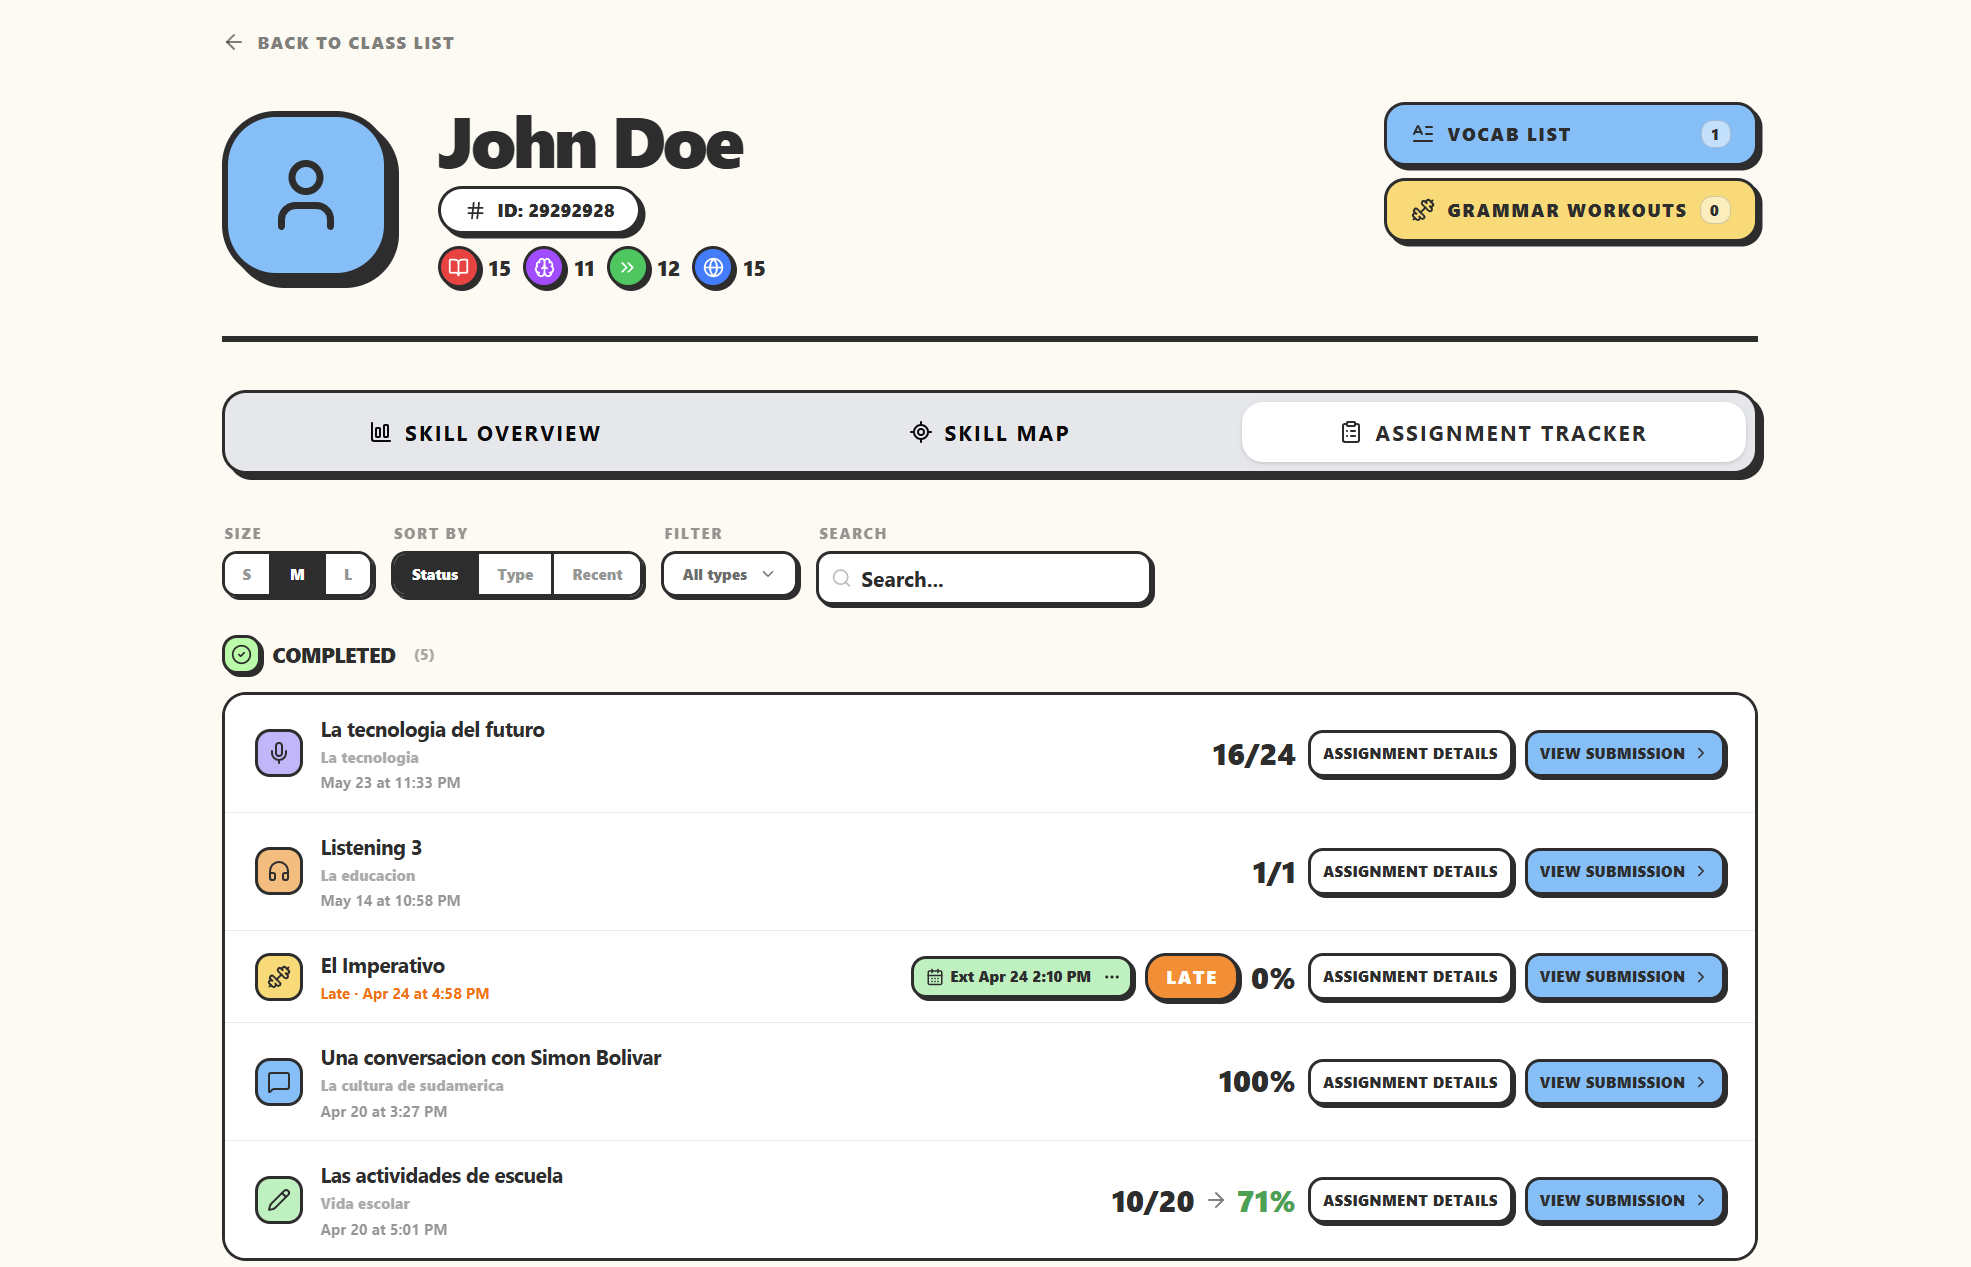This screenshot has width=1971, height=1267.
Task: Switch to the Skill Overview tab
Action: click(485, 433)
